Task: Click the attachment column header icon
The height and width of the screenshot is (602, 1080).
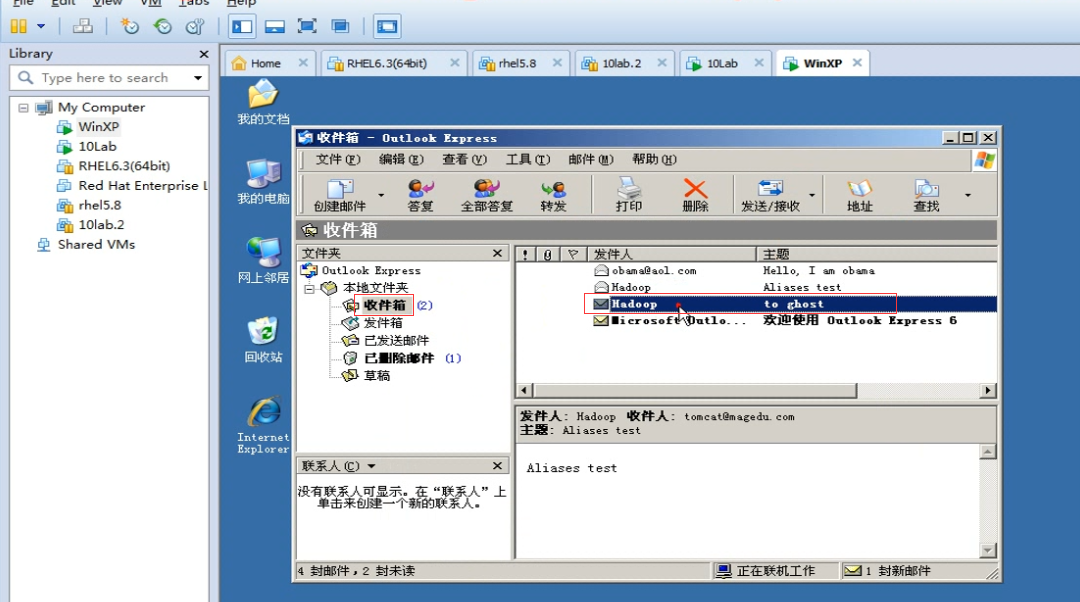Action: [x=548, y=254]
